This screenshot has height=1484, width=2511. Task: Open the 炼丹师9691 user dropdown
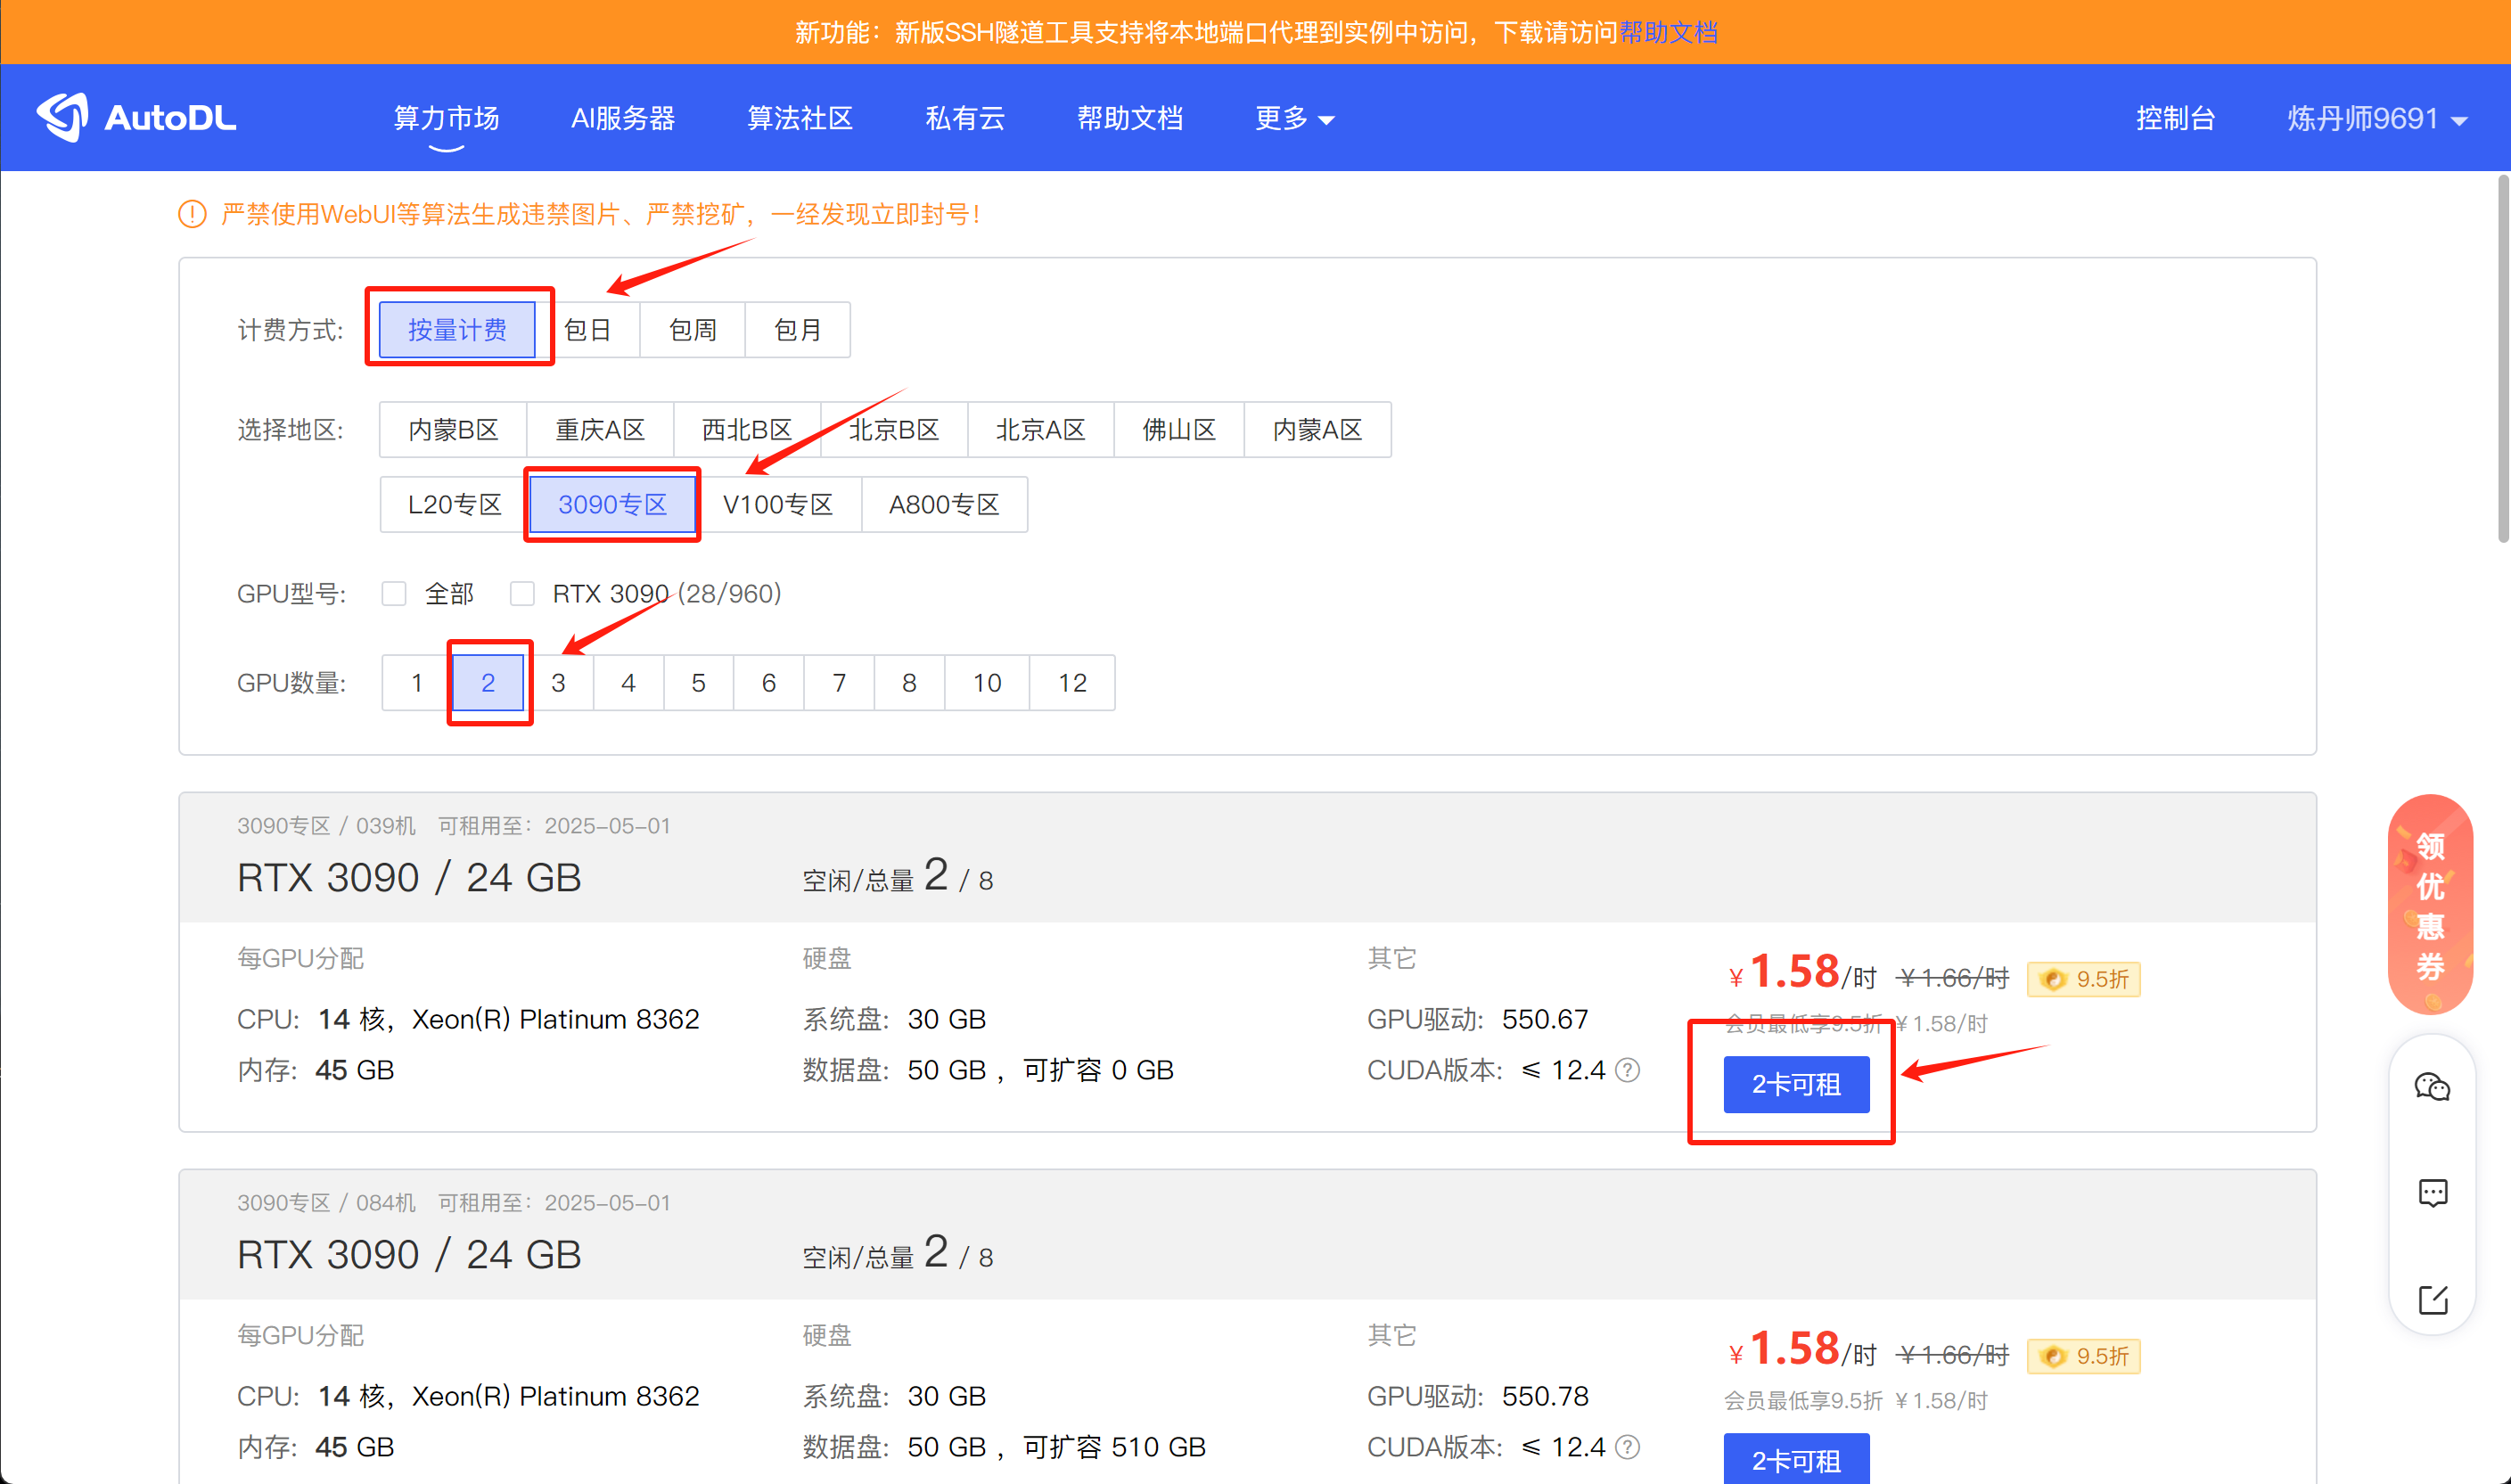2376,118
